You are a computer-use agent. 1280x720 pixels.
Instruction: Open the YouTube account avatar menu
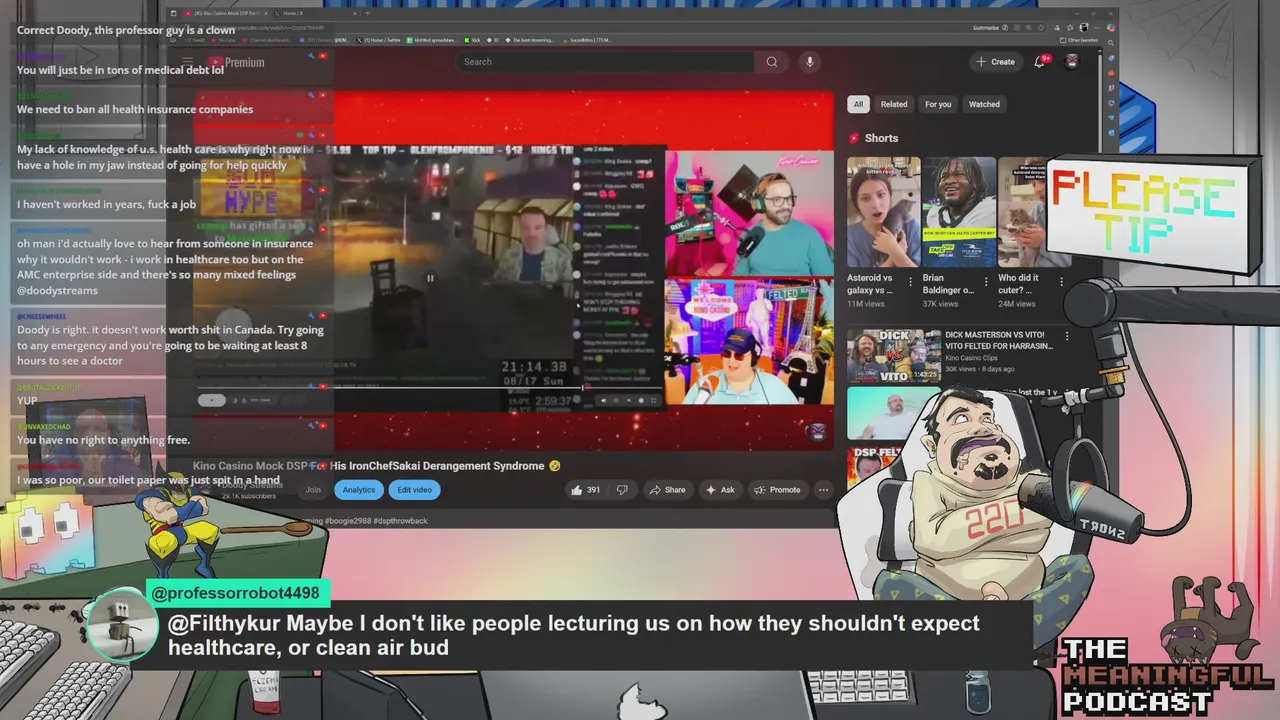(1072, 61)
